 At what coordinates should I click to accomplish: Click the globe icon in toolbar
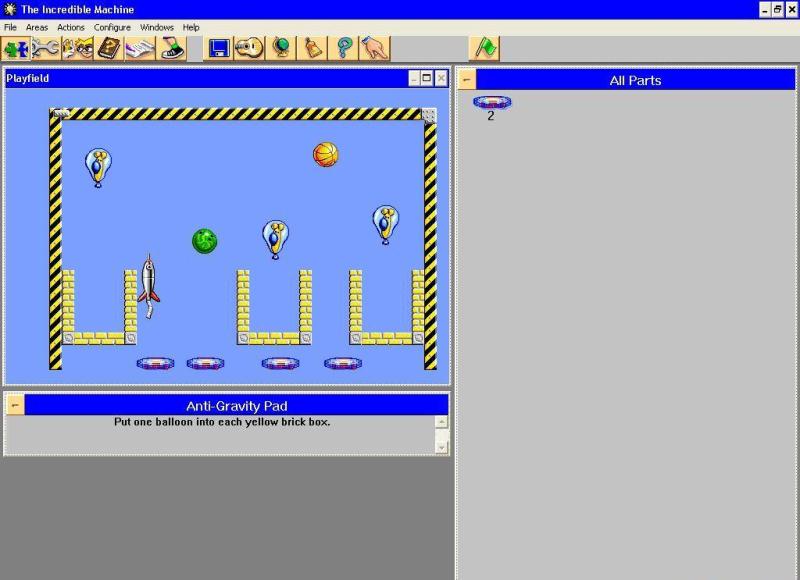(x=281, y=48)
